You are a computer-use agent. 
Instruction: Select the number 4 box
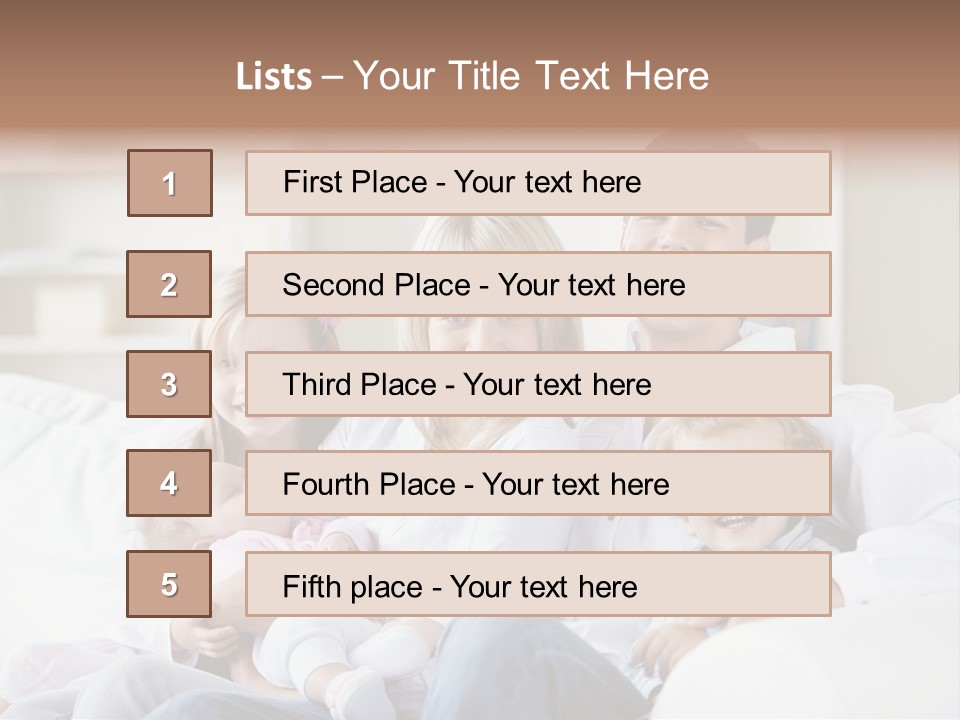click(x=169, y=483)
